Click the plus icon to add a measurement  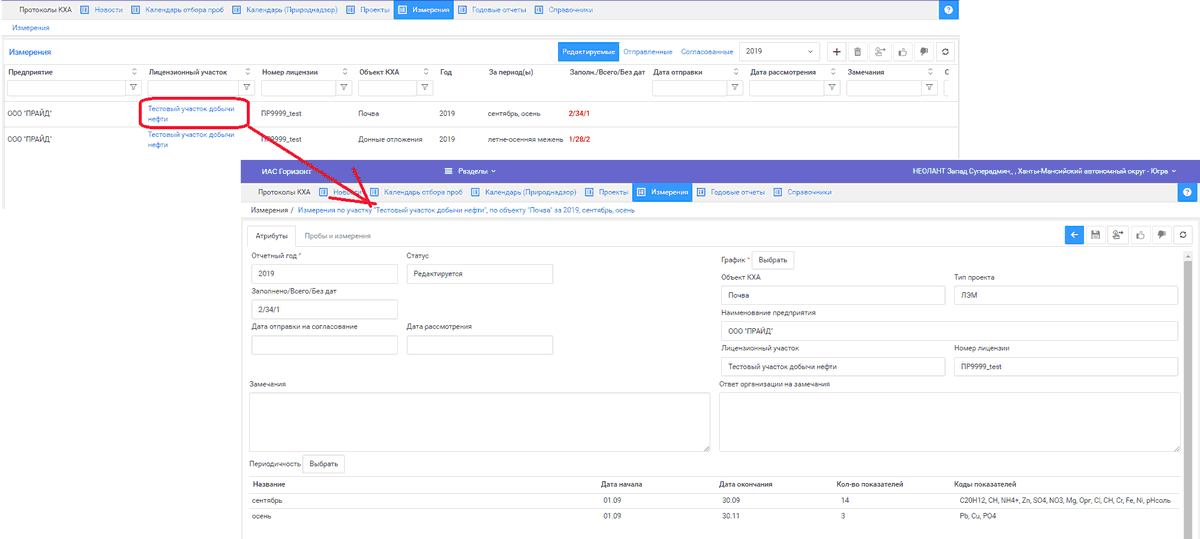[837, 51]
